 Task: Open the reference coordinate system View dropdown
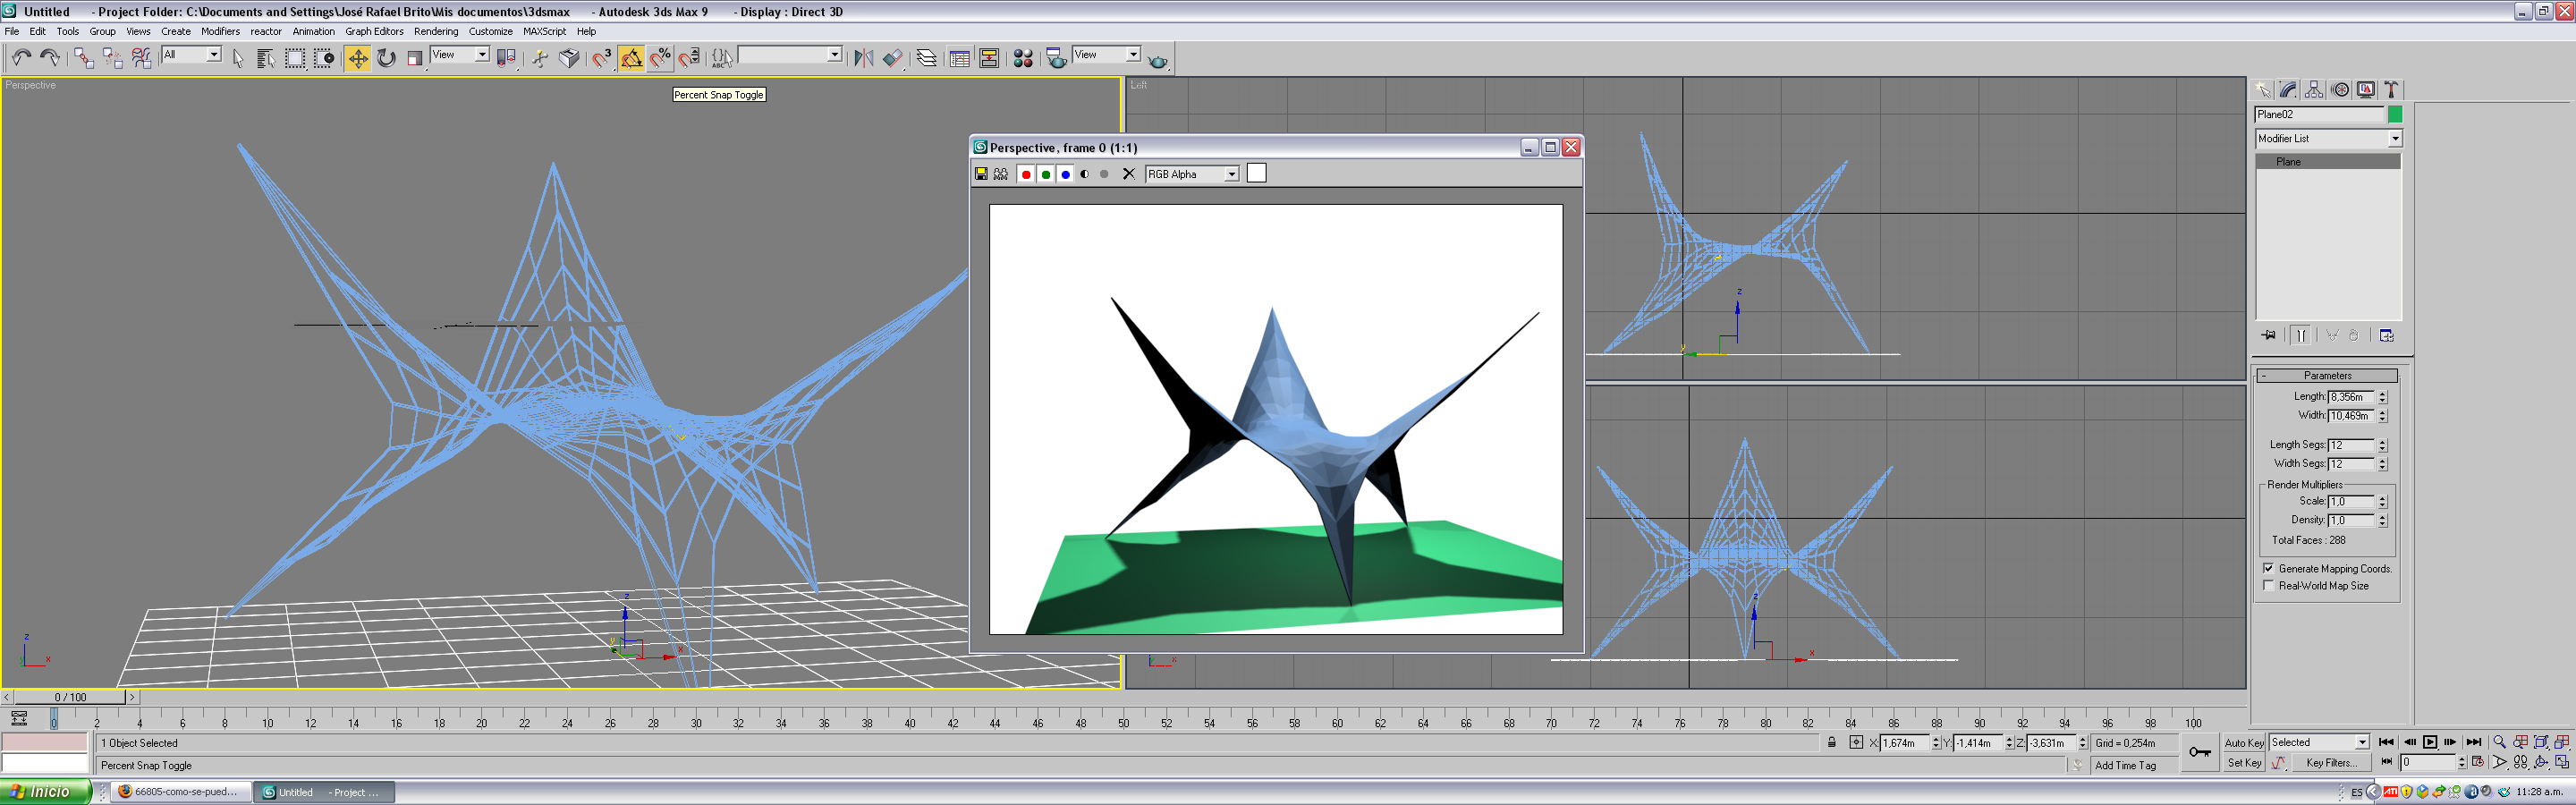click(x=460, y=55)
